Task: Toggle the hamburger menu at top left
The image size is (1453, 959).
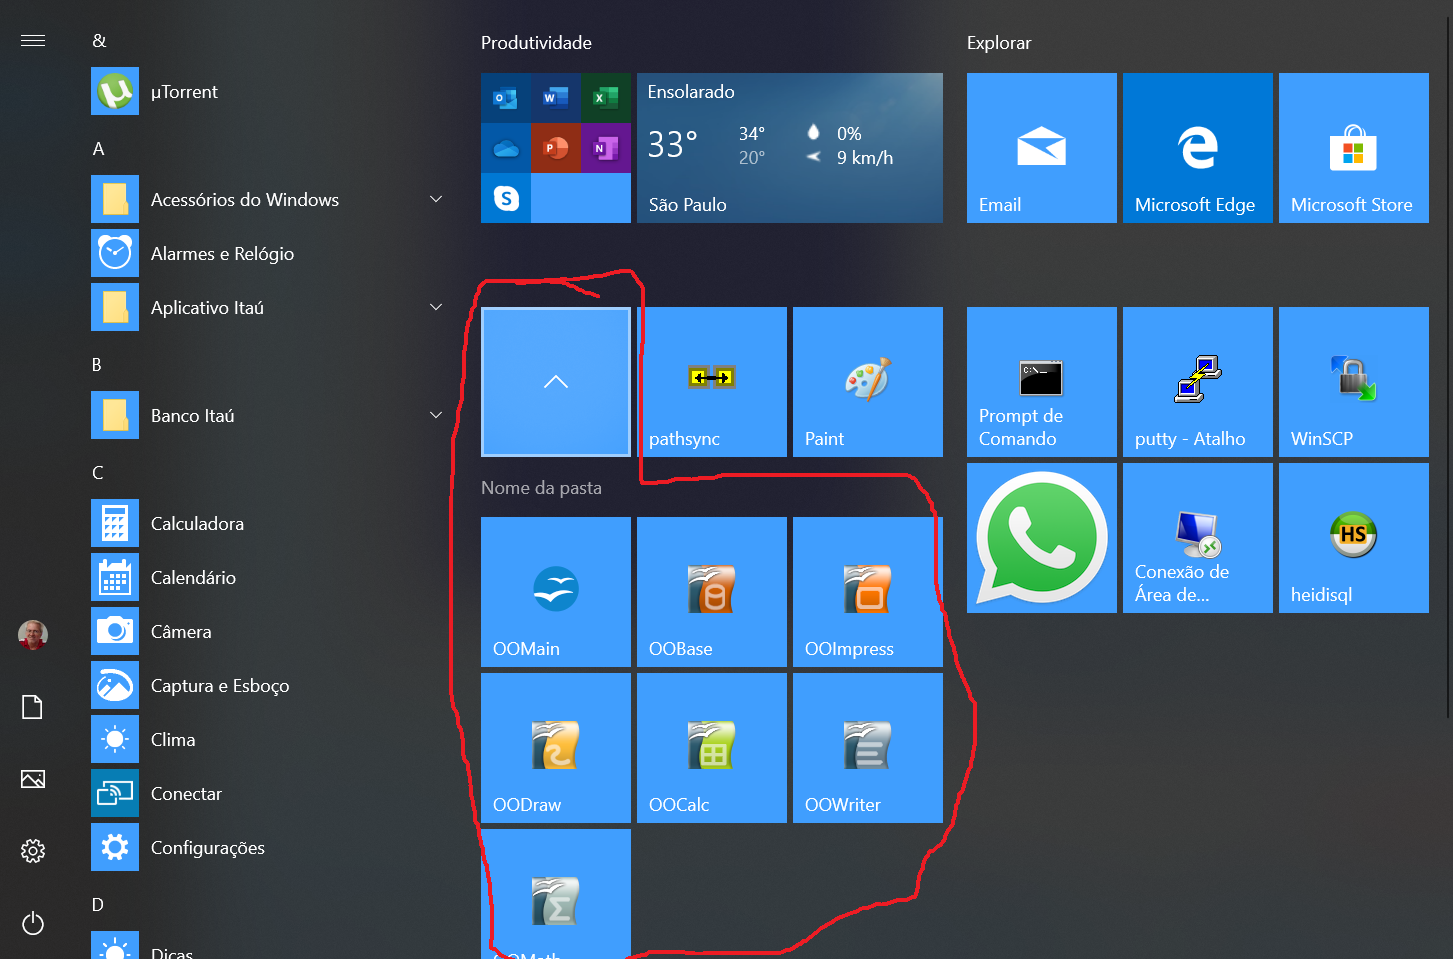Action: pyautogui.click(x=33, y=41)
